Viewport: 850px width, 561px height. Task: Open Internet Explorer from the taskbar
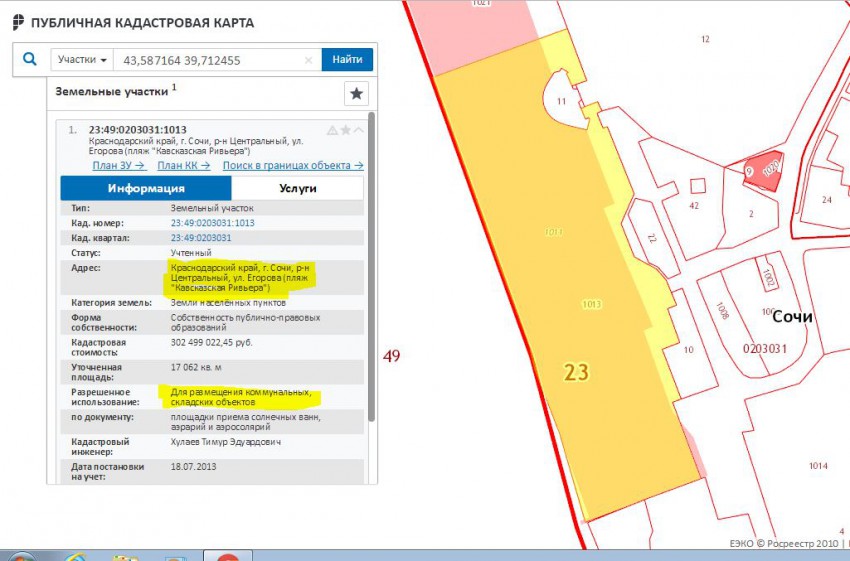coord(73,556)
